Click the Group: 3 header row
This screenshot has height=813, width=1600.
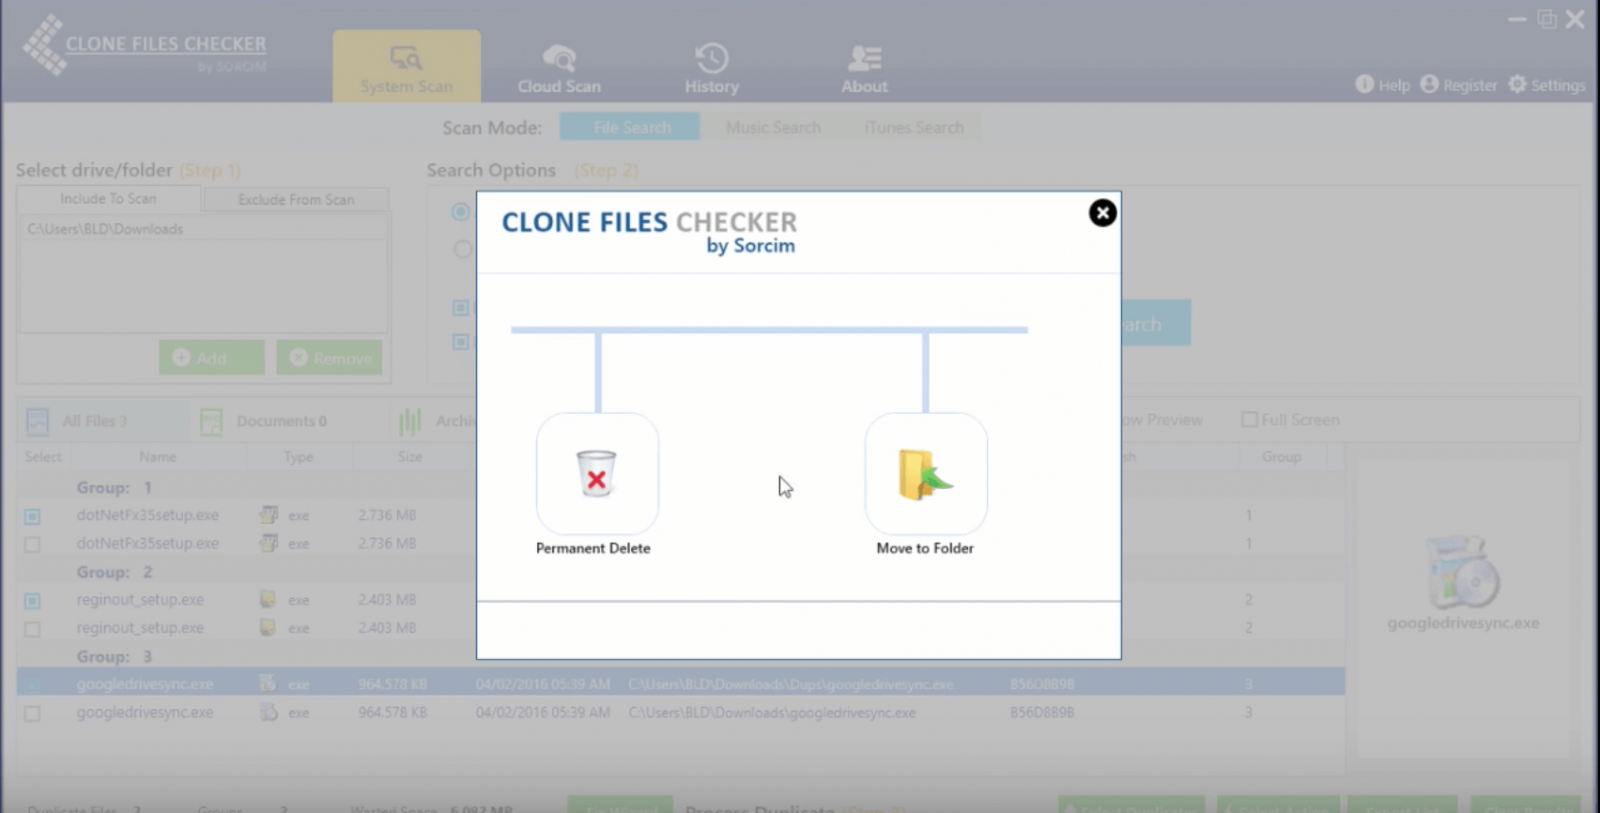(x=680, y=656)
